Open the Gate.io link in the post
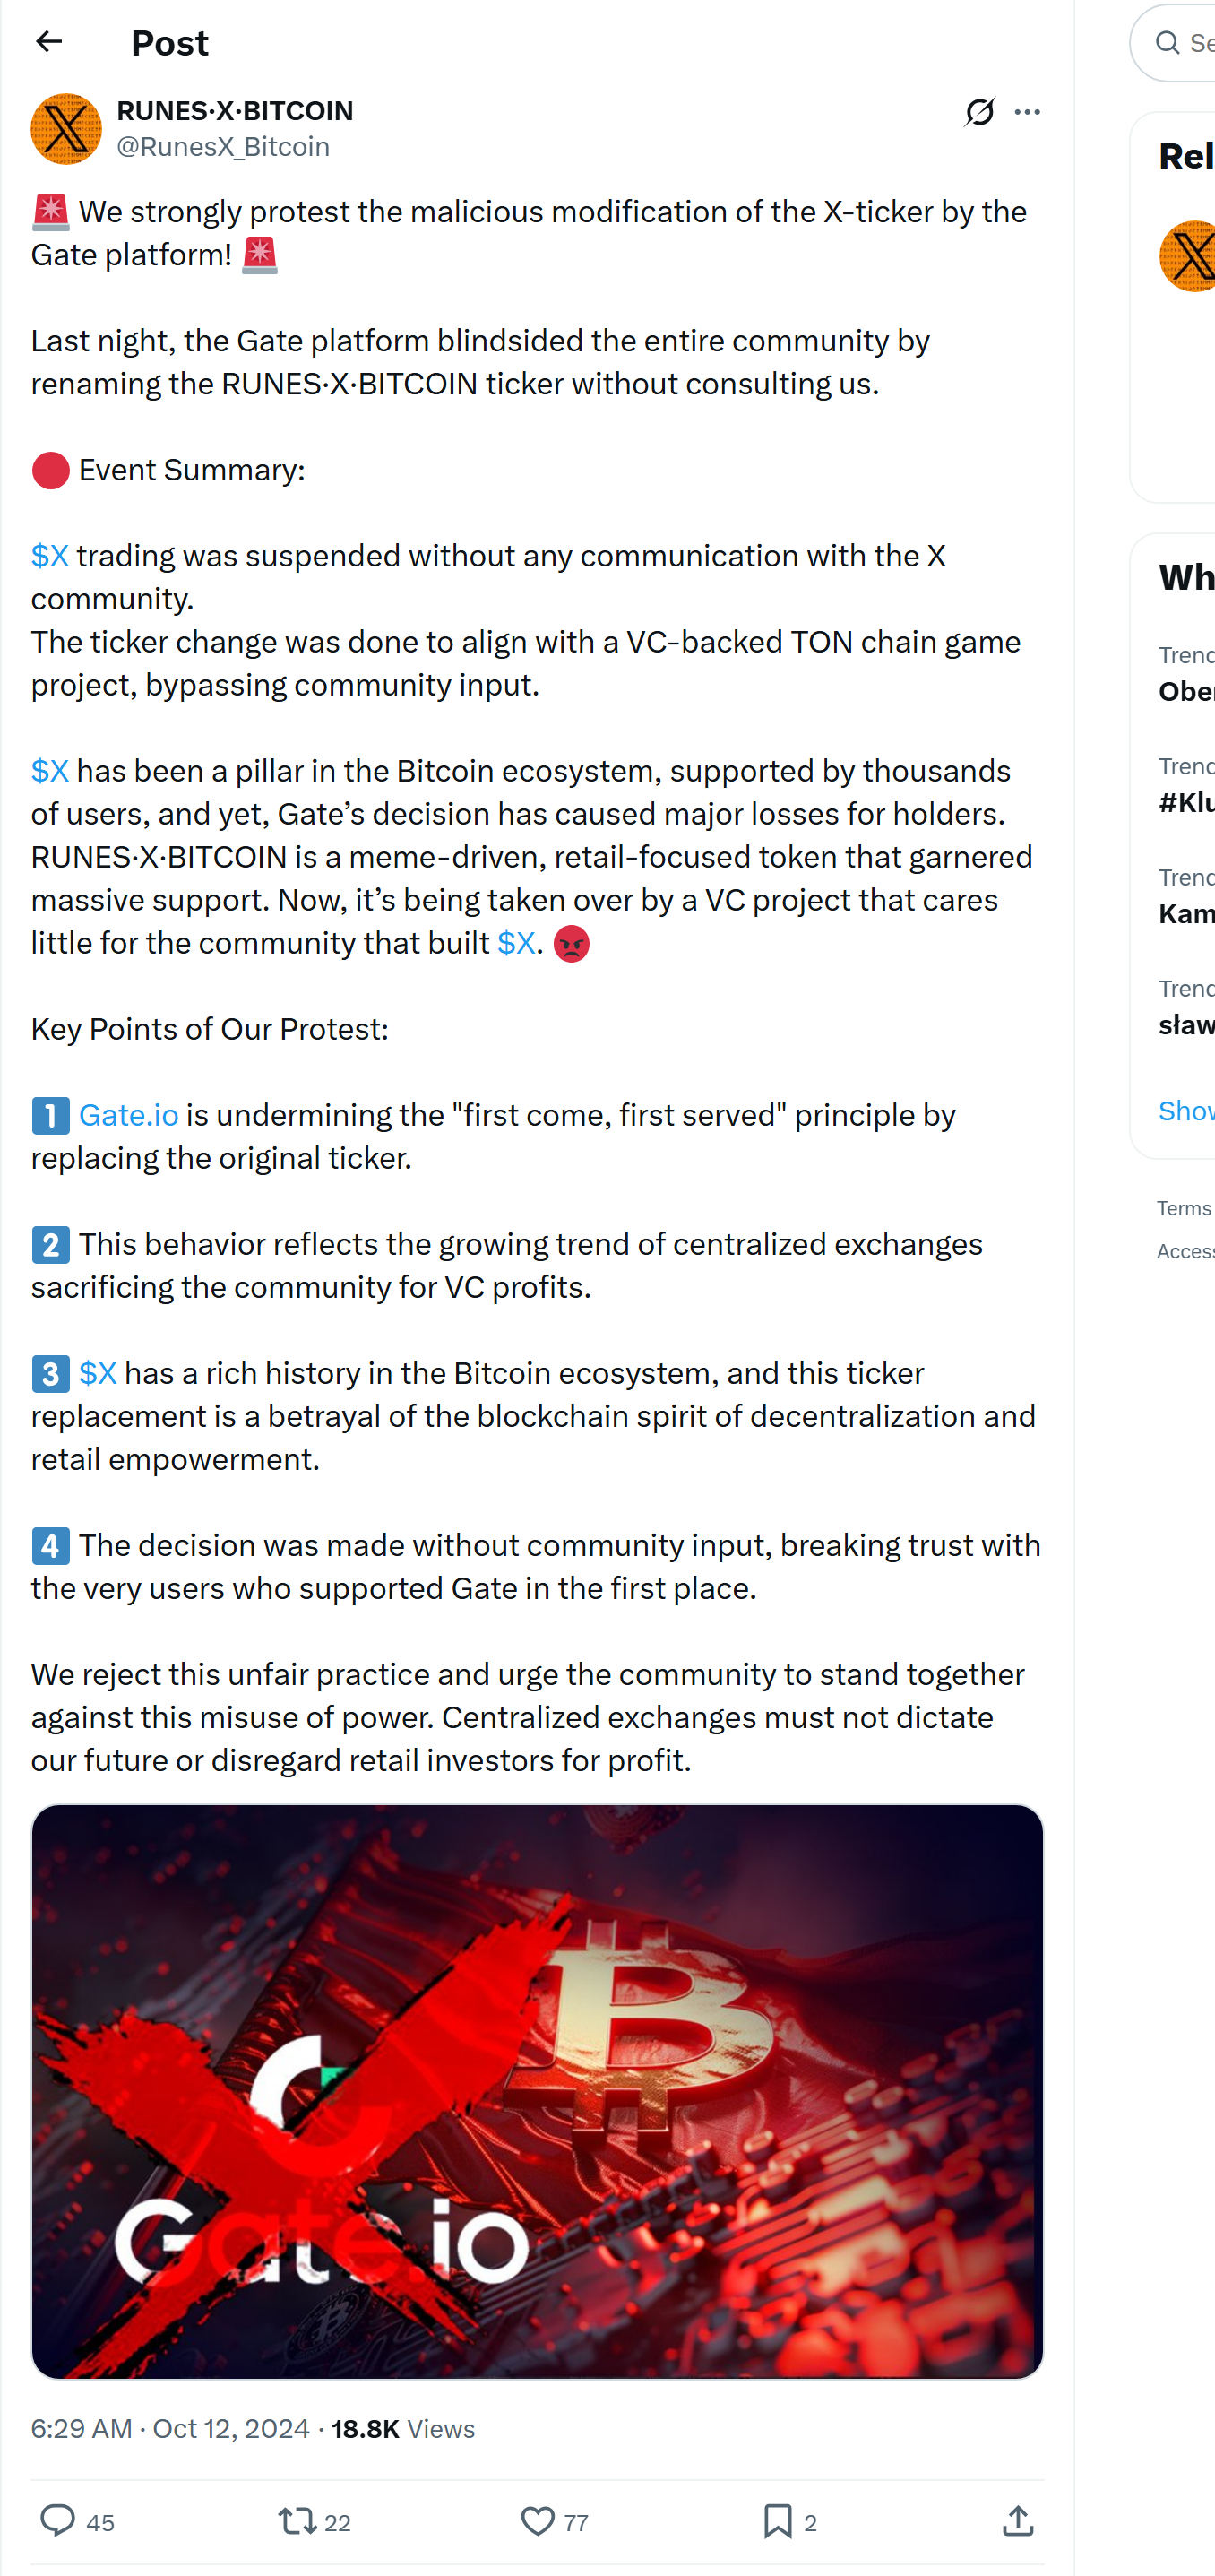The width and height of the screenshot is (1215, 2576). 128,1115
